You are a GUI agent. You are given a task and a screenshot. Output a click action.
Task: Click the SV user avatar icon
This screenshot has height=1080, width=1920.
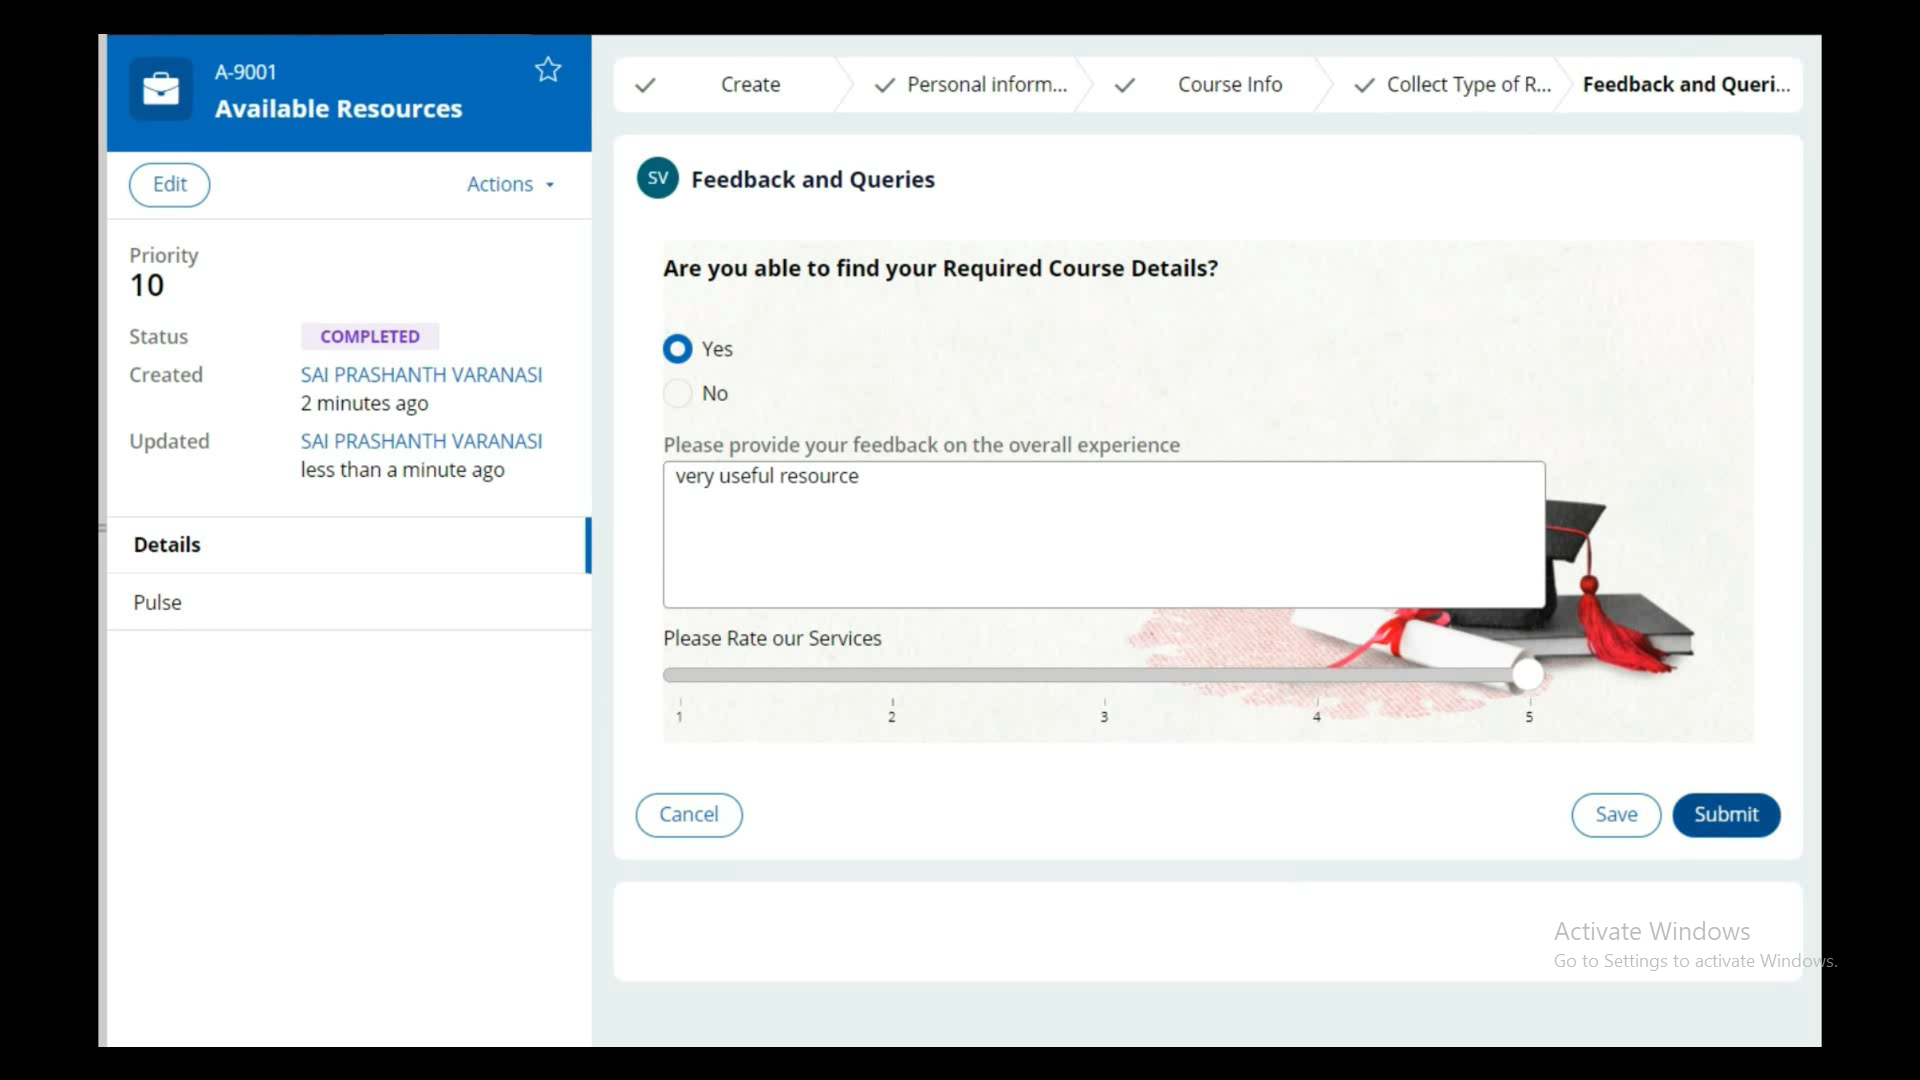657,179
